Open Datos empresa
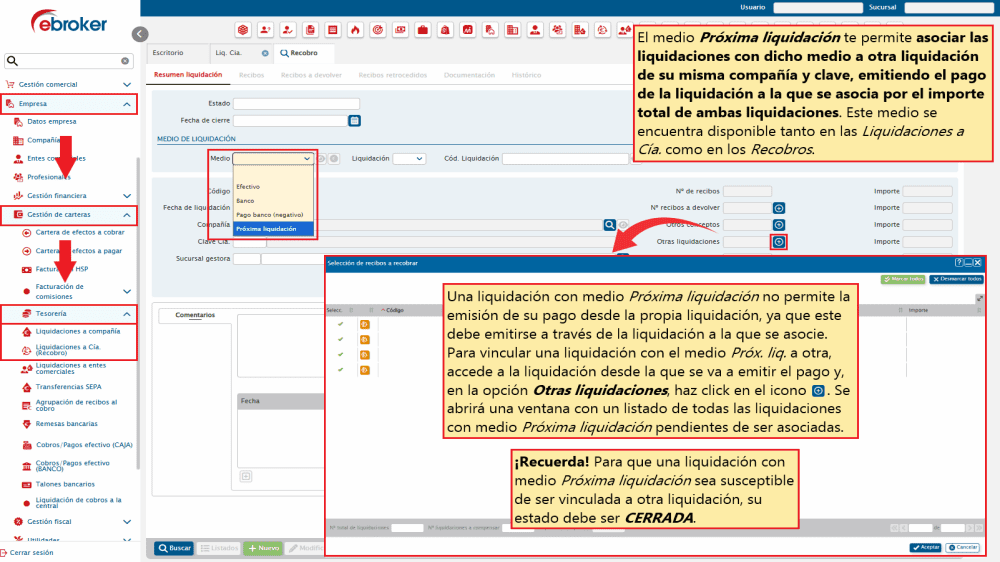Image resolution: width=1000 pixels, height=562 pixels. 52,122
